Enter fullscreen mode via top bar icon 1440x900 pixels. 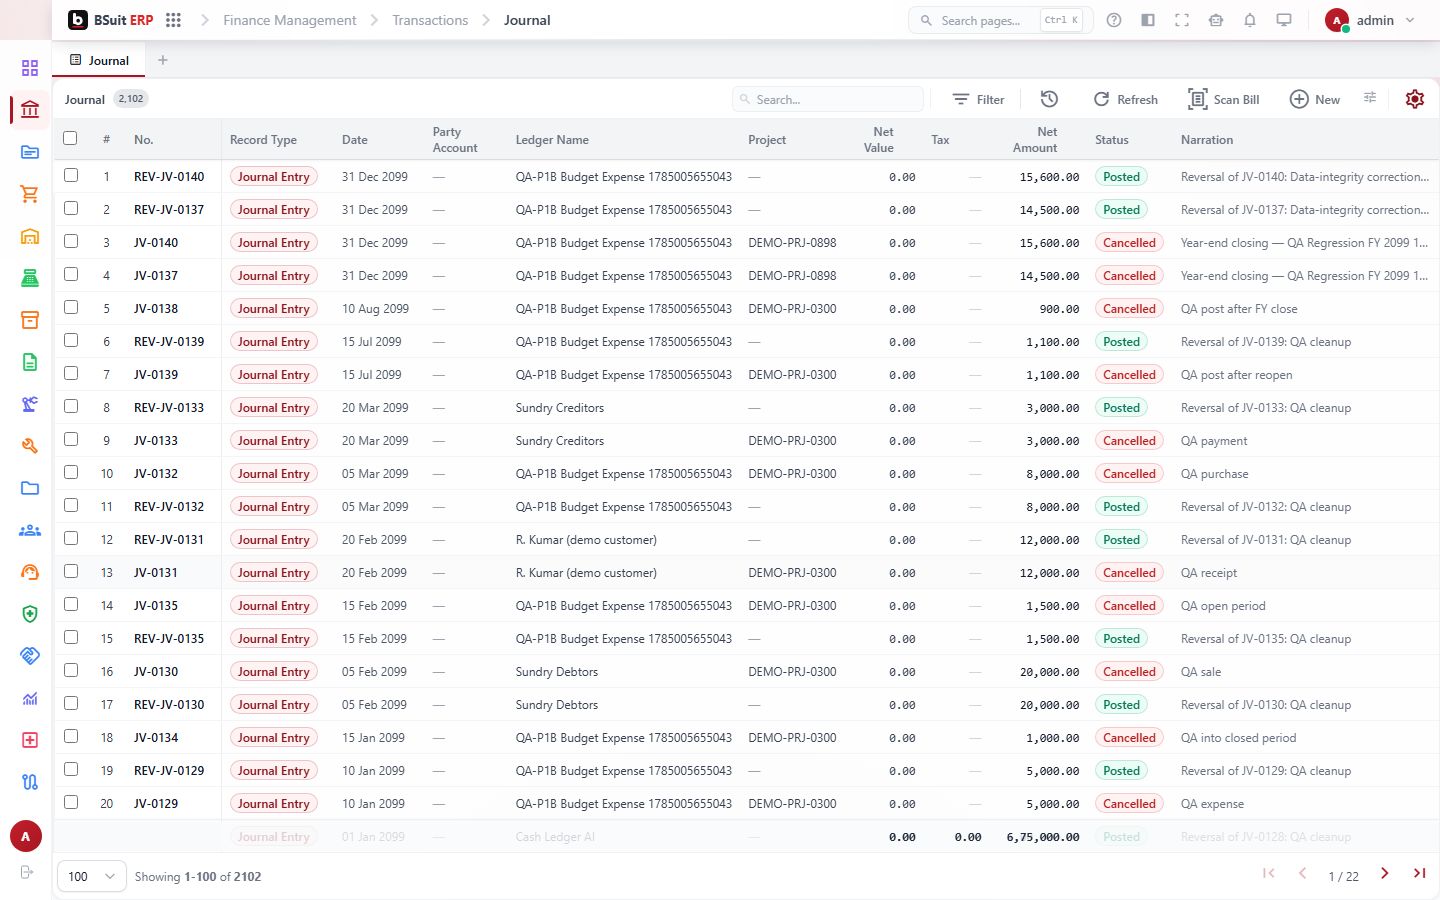(1182, 20)
